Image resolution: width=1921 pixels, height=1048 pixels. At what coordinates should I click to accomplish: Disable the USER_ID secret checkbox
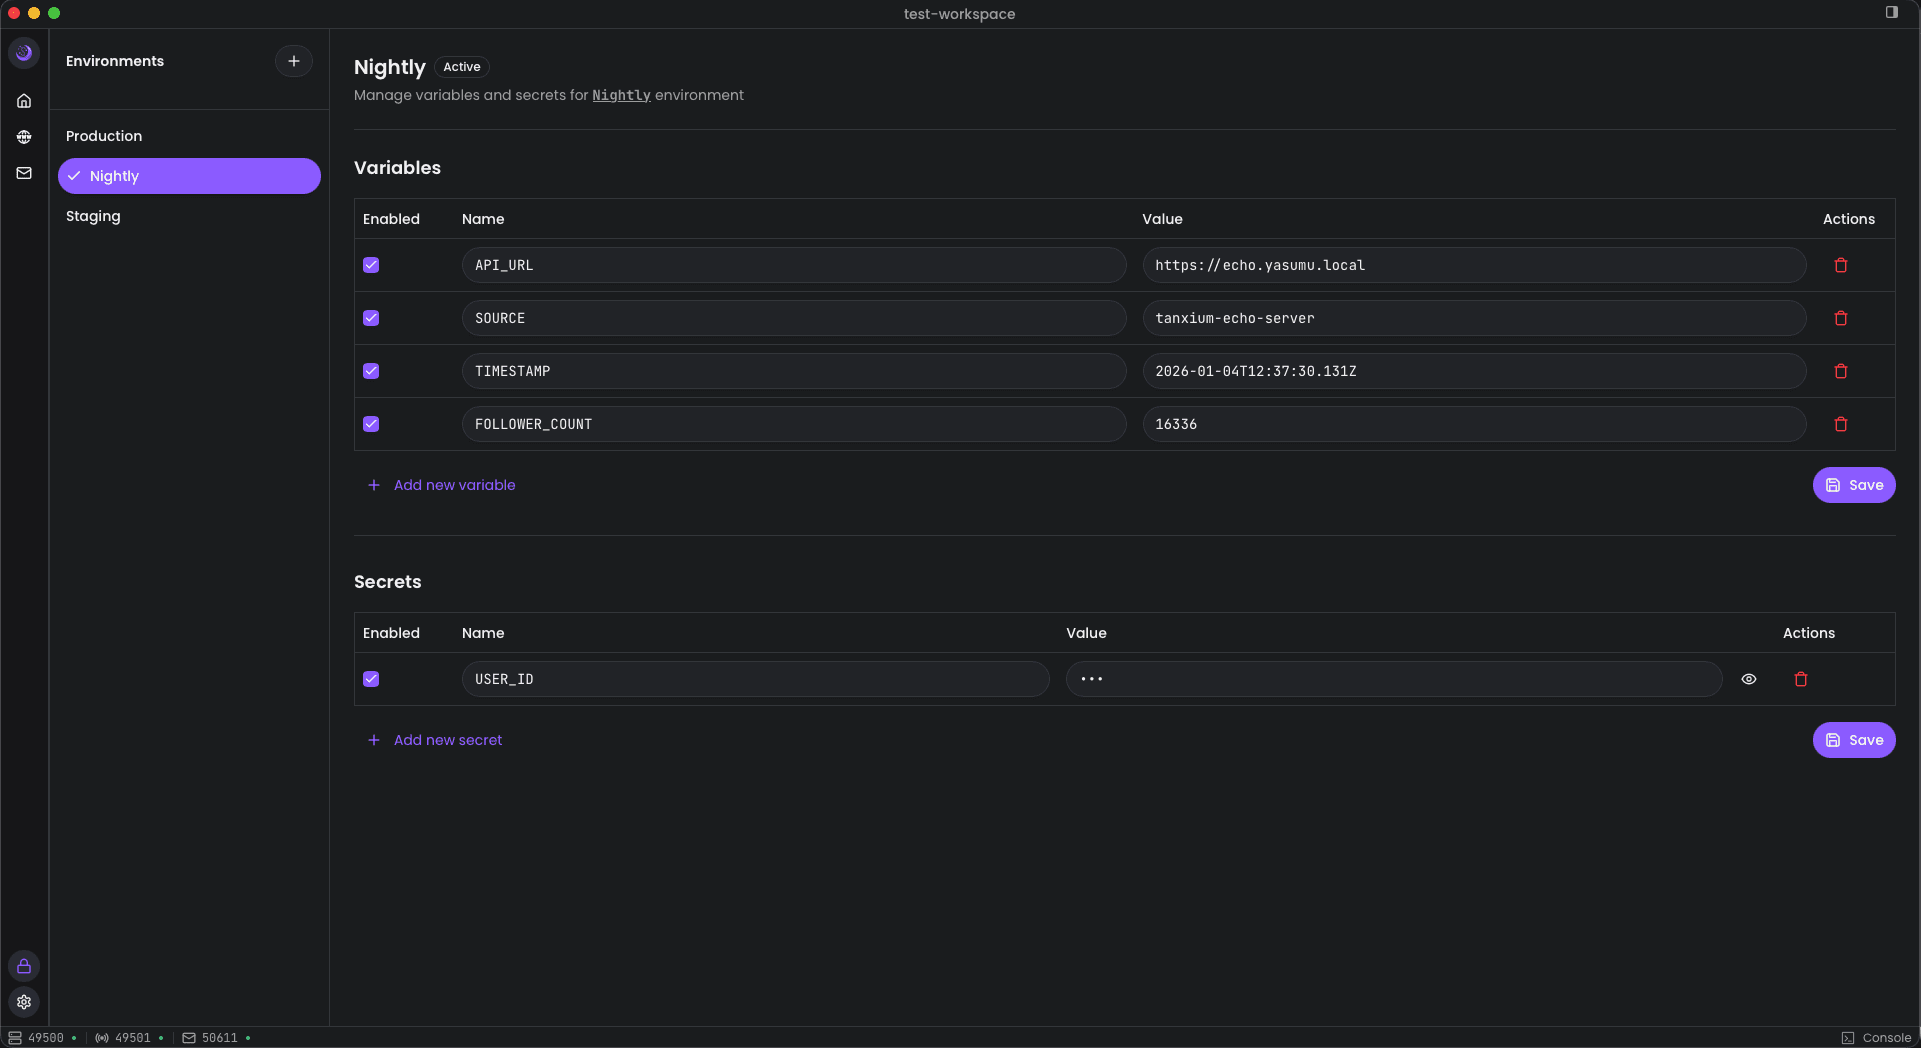pyautogui.click(x=371, y=679)
